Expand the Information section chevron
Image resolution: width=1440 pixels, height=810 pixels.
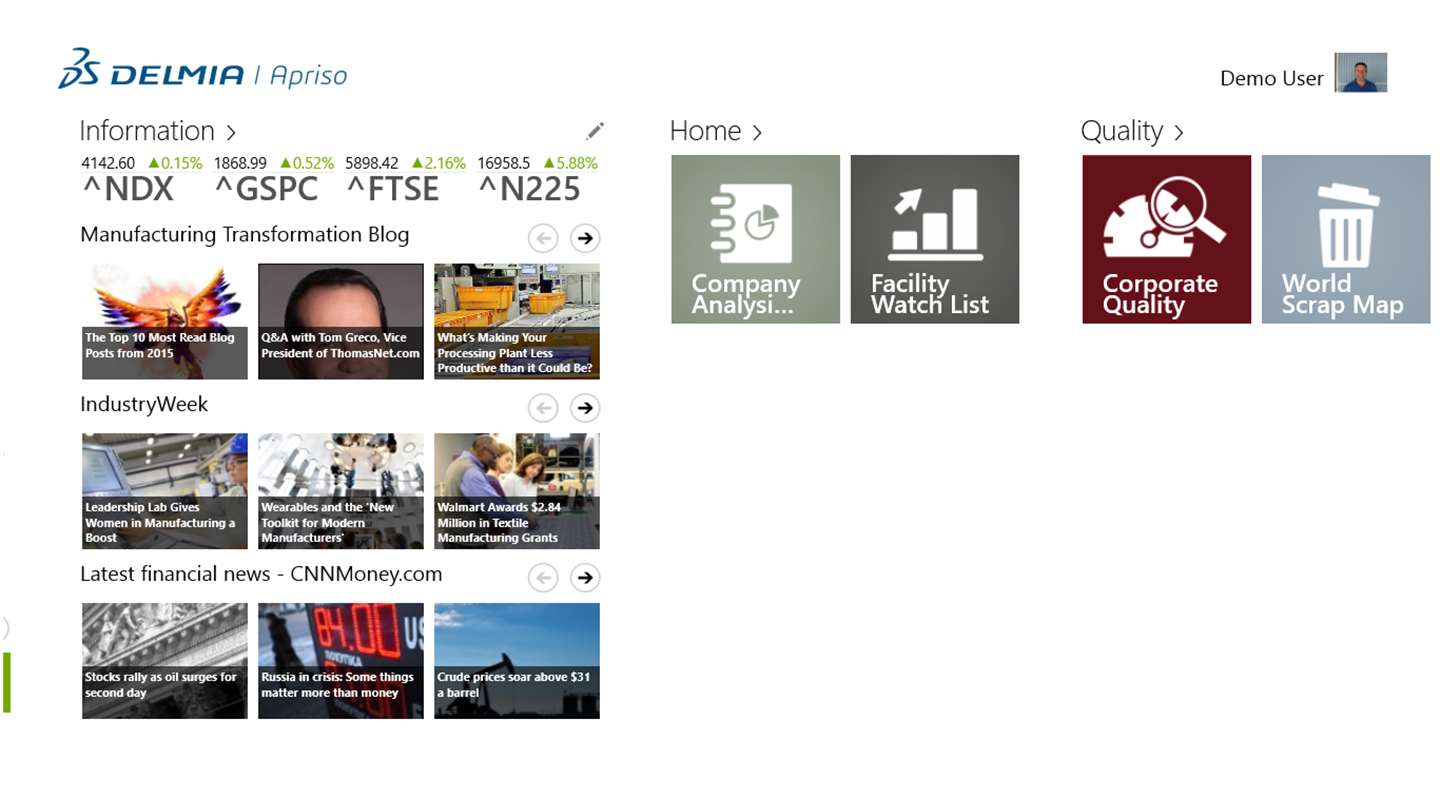231,132
